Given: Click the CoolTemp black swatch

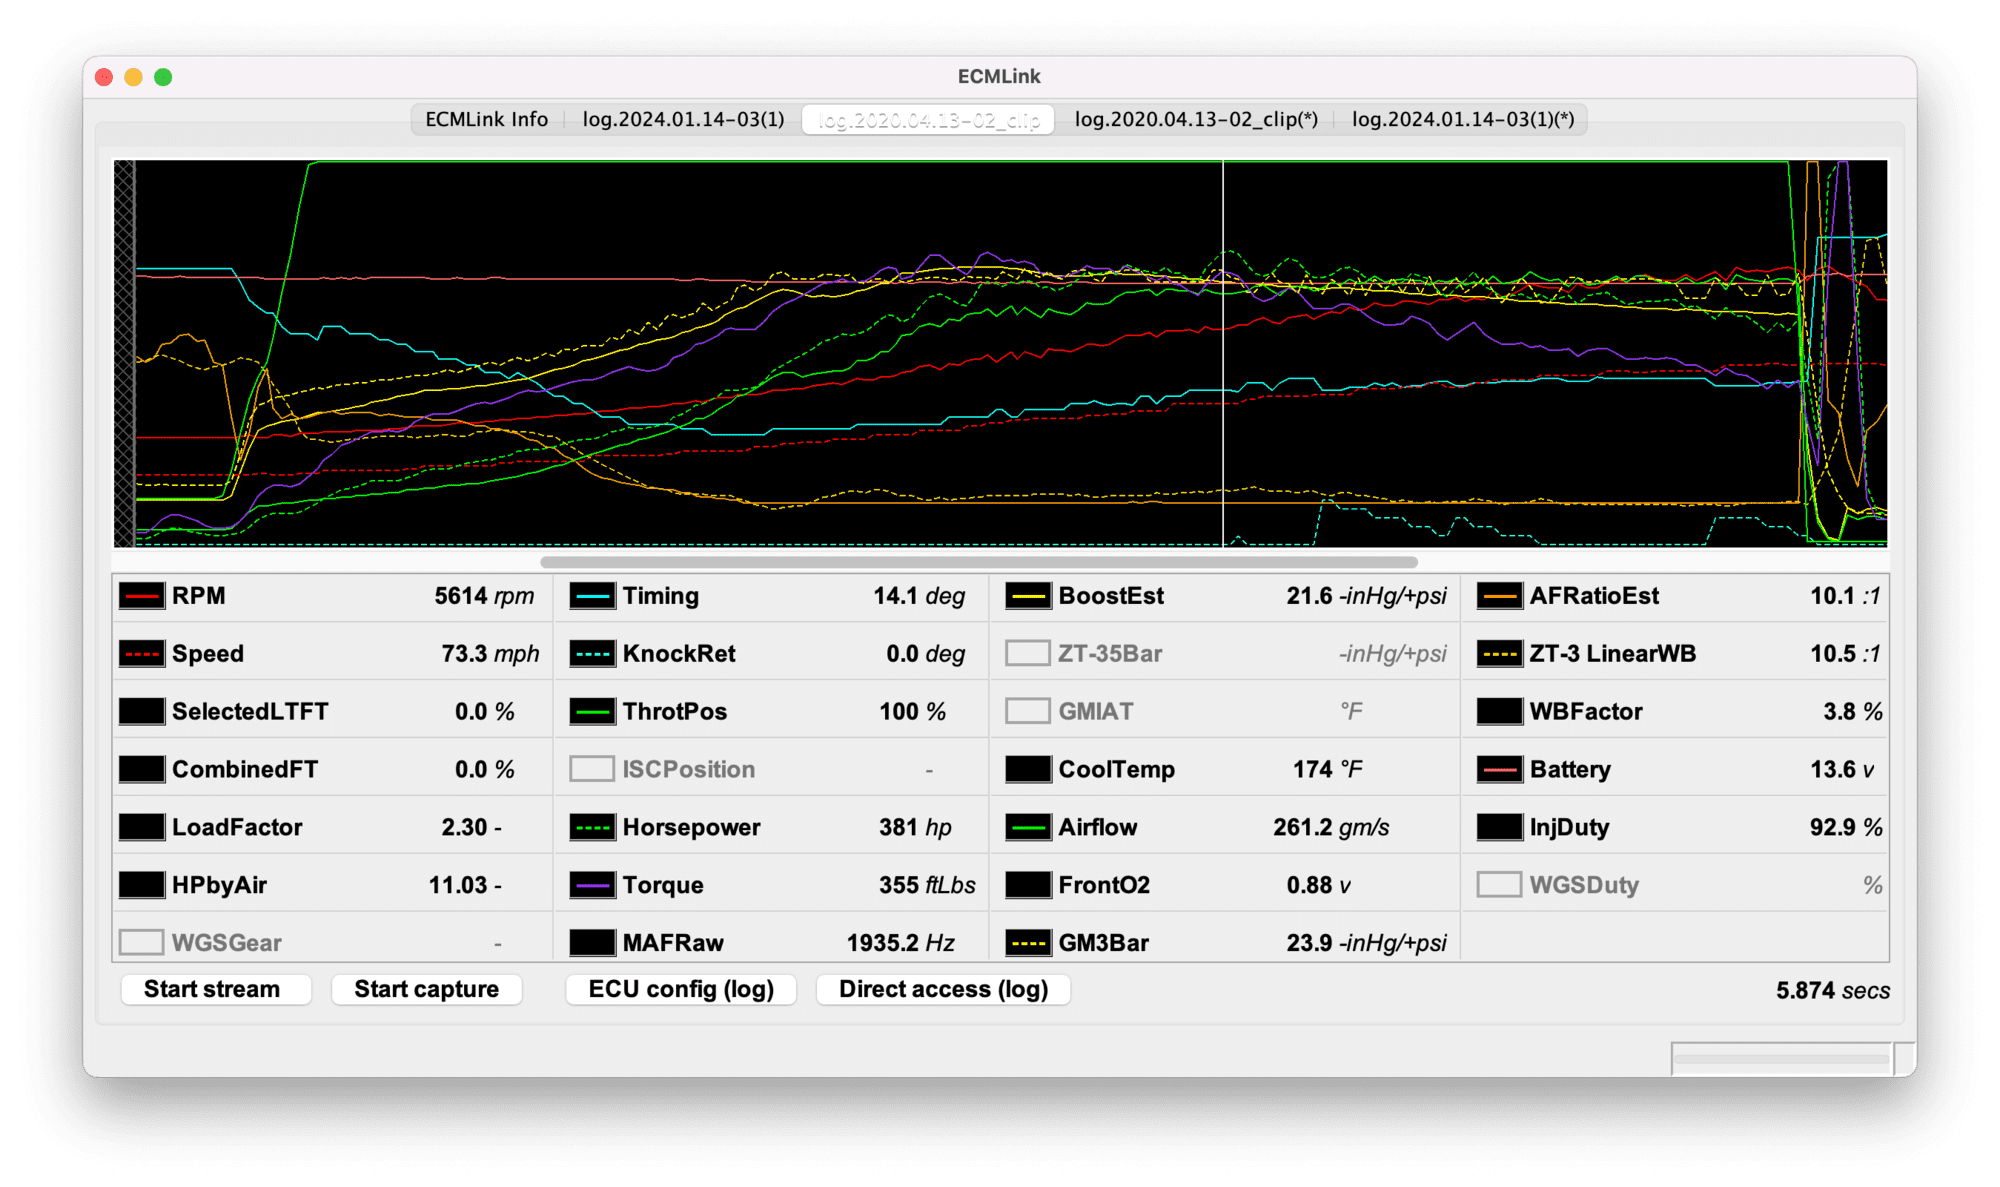Looking at the screenshot, I should pos(1028,770).
